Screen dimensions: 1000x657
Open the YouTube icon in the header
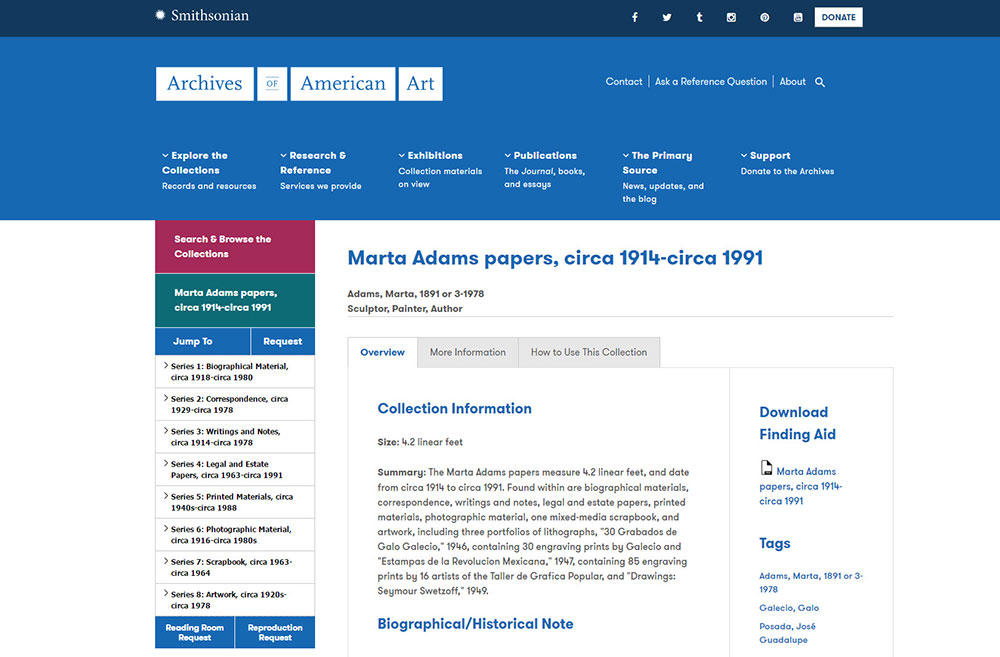tap(798, 17)
